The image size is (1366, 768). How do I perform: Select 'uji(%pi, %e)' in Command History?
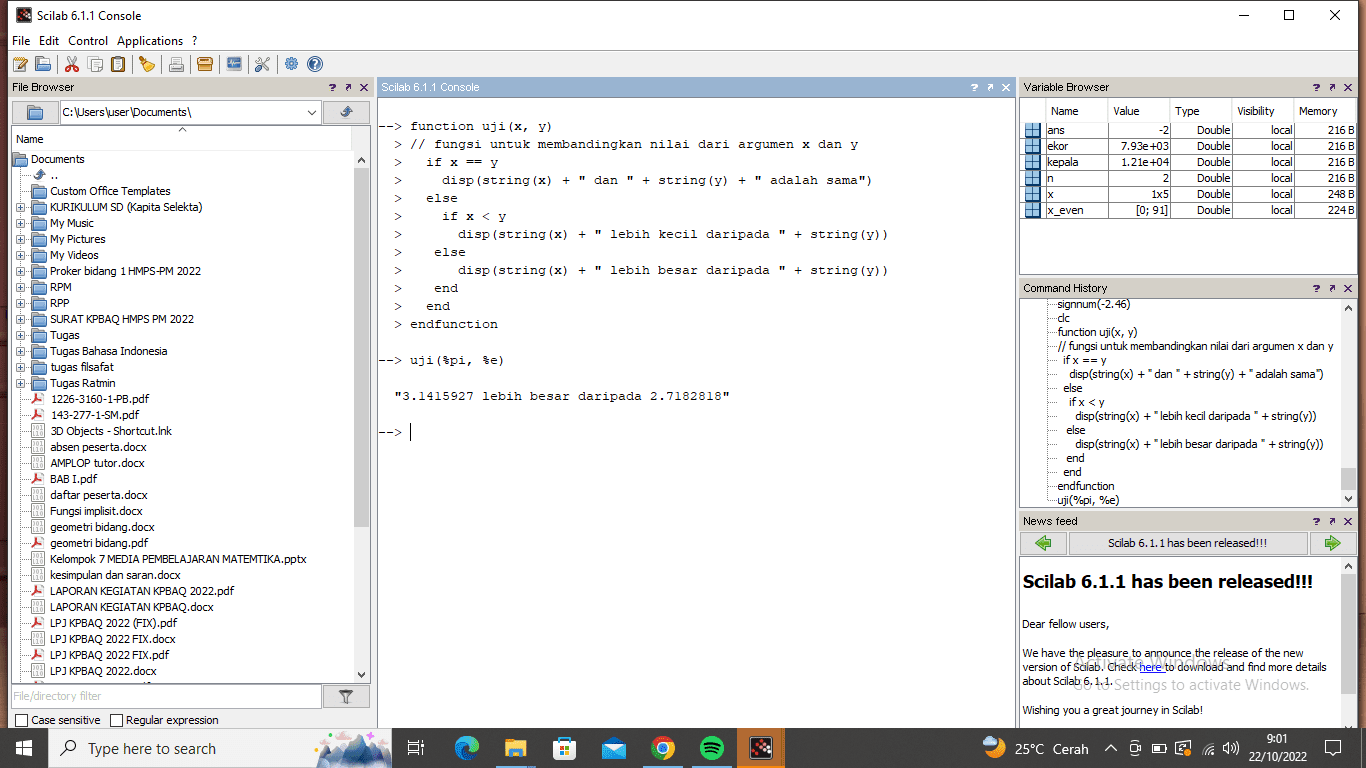tap(1088, 500)
